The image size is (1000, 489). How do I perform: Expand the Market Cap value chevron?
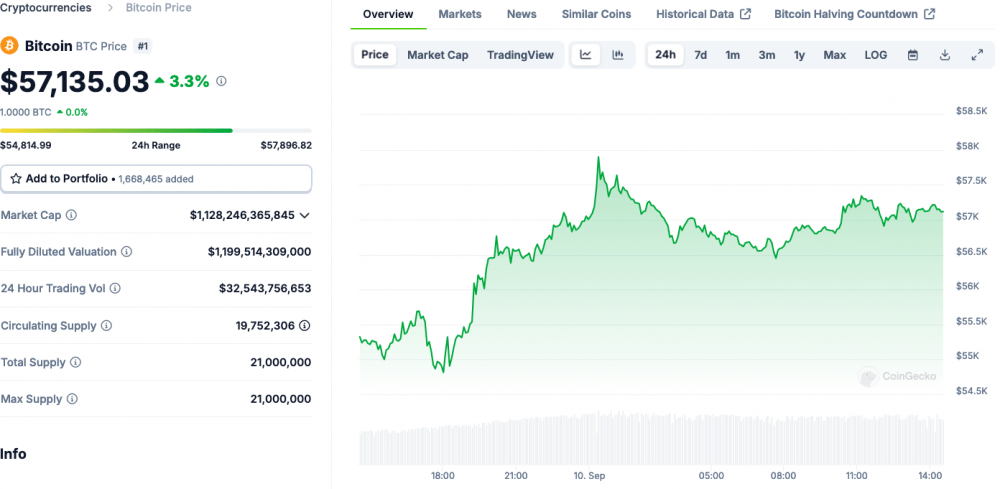click(x=305, y=215)
